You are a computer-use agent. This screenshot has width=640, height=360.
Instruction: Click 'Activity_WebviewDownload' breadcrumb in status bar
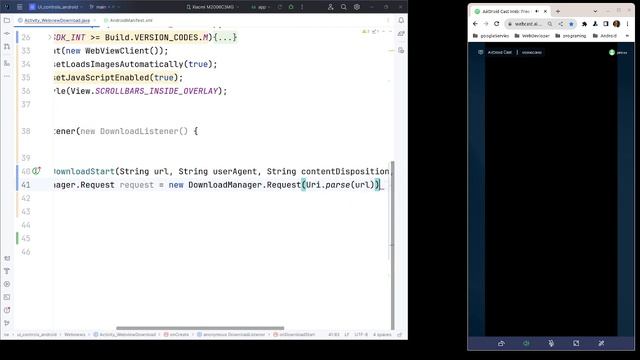click(x=124, y=335)
